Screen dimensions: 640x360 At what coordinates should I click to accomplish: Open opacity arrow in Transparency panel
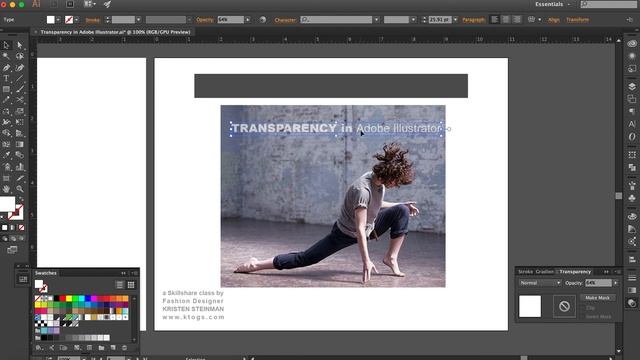point(616,283)
